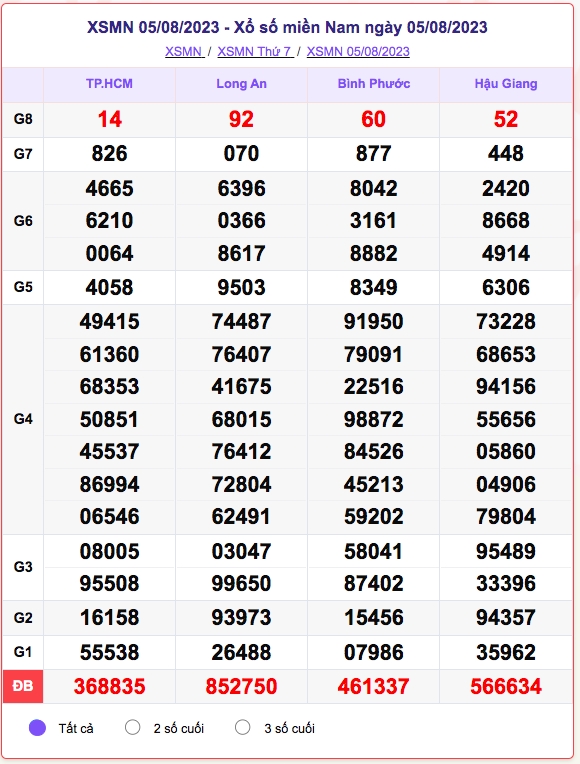Viewport: 580px width, 764px height.
Task: Click the G1 row label
Action: click(23, 652)
